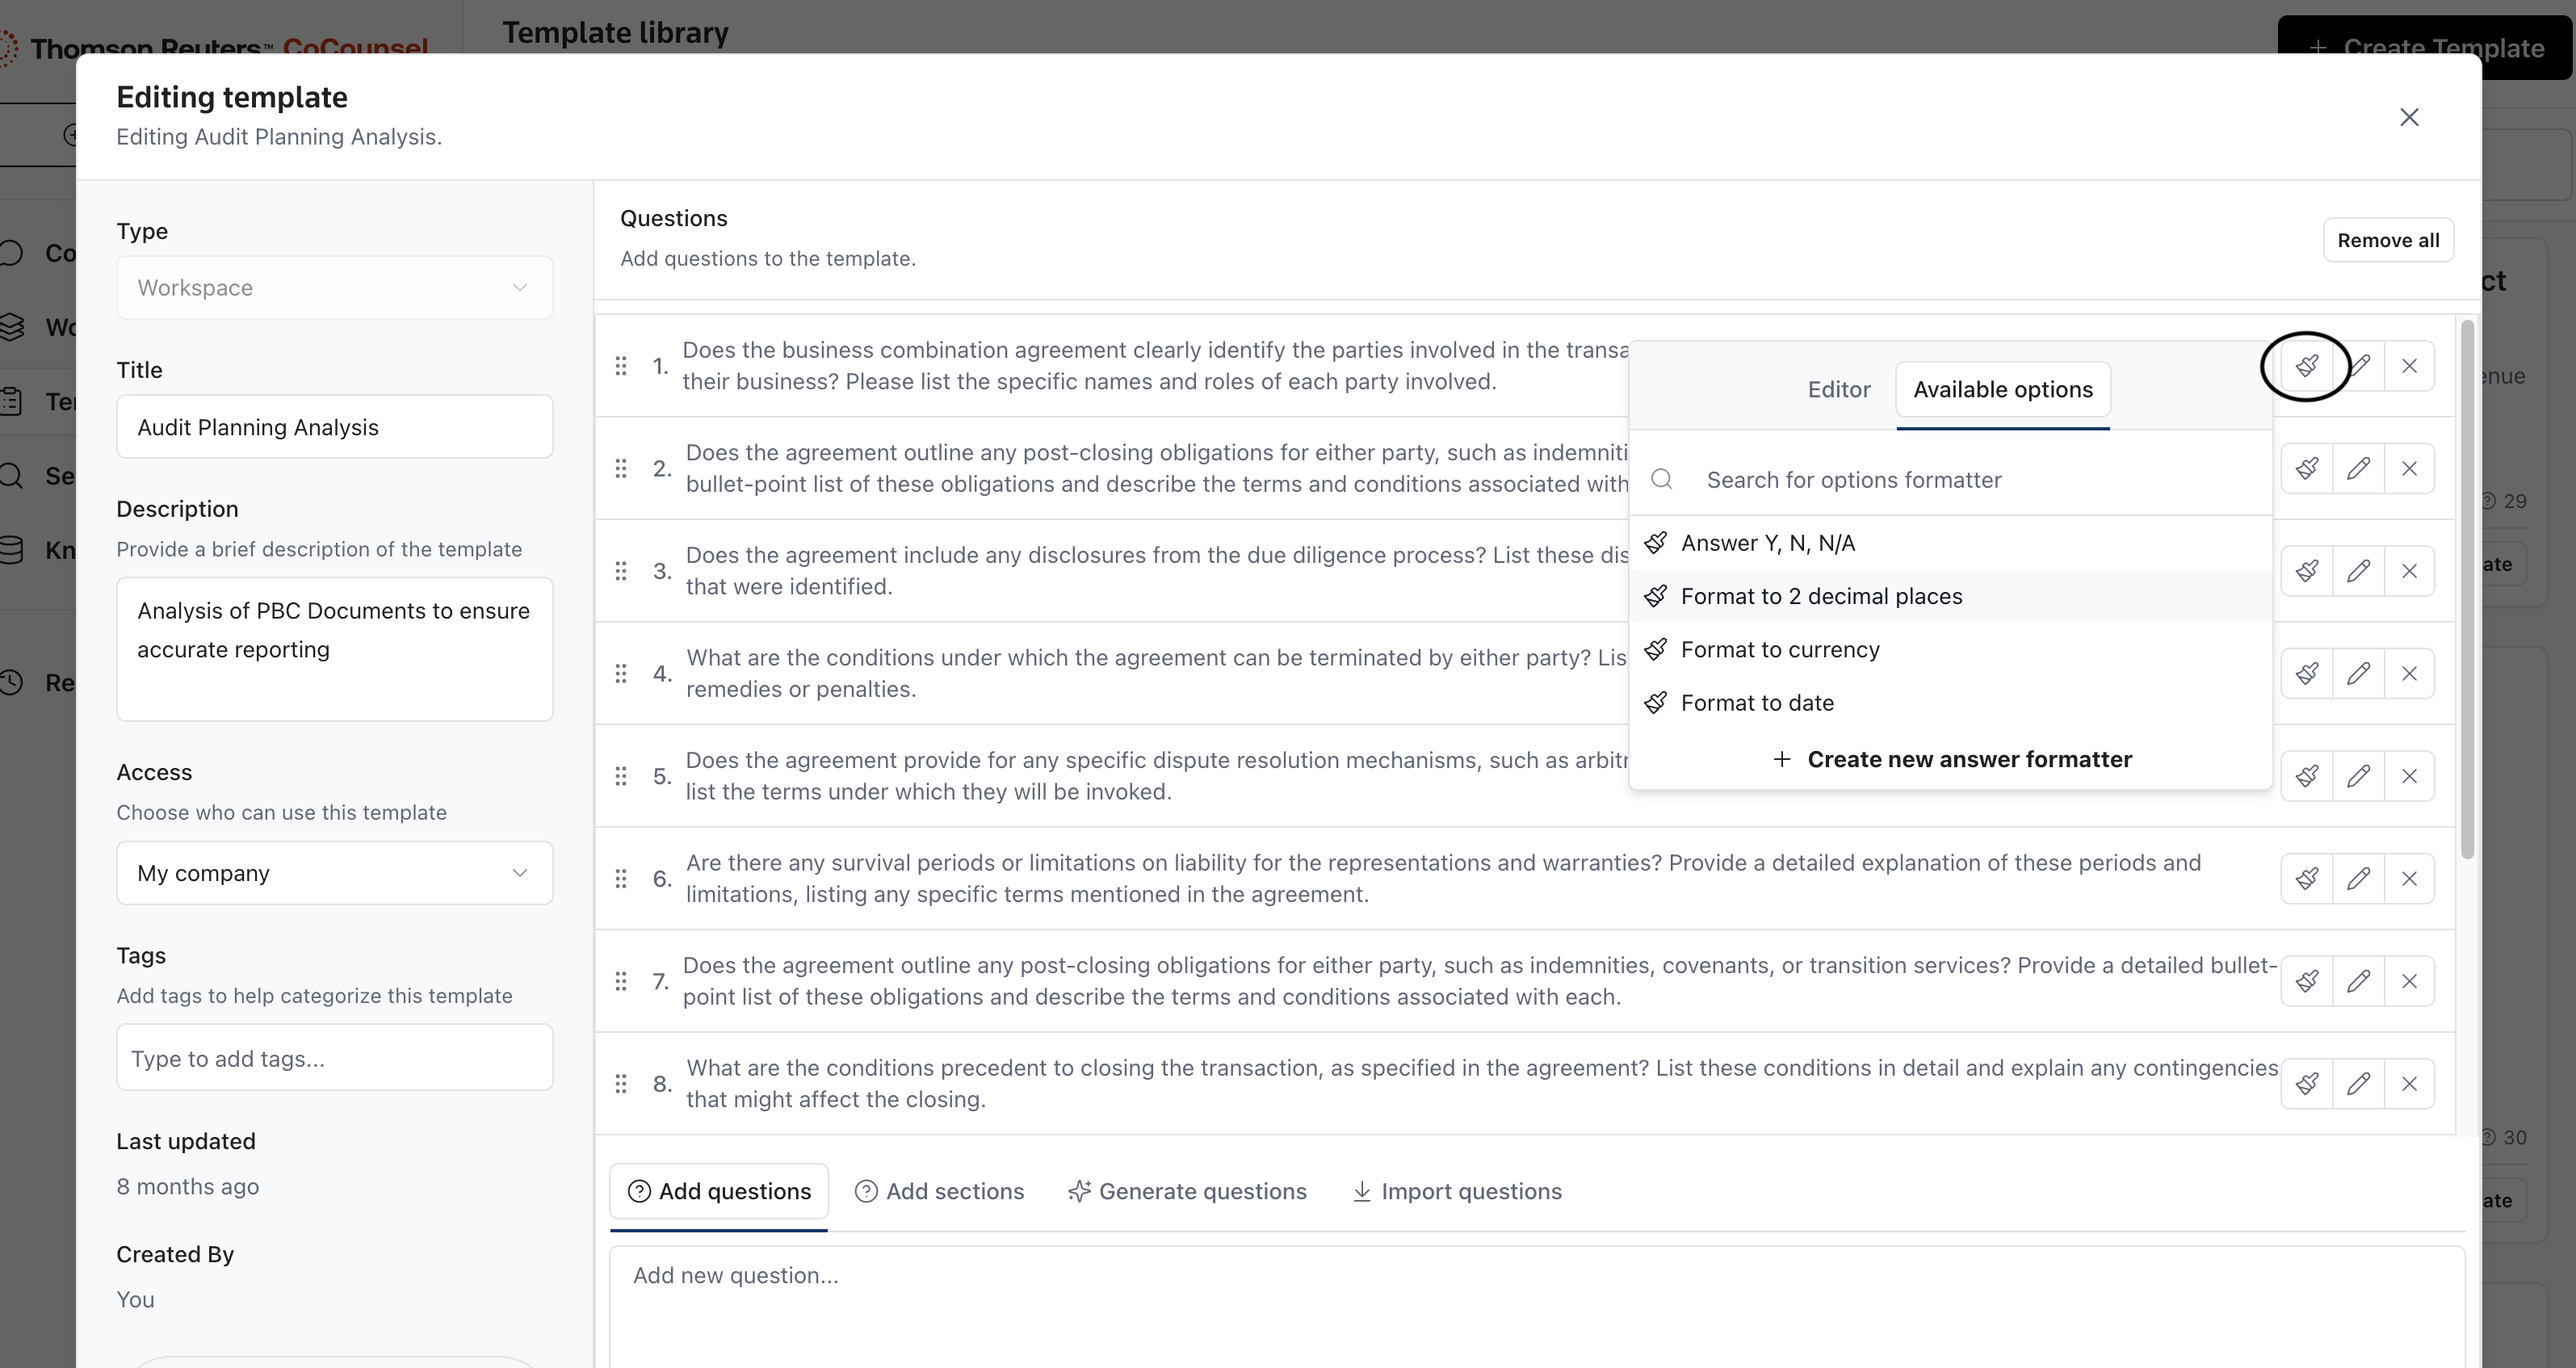
Task: Delete question 6 using the X icon
Action: point(2409,879)
